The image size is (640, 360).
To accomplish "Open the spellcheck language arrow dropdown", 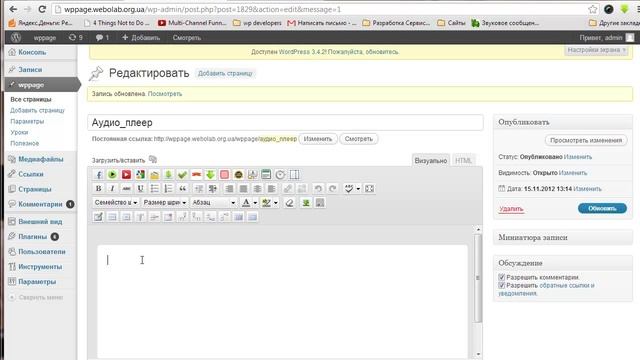I will [358, 189].
